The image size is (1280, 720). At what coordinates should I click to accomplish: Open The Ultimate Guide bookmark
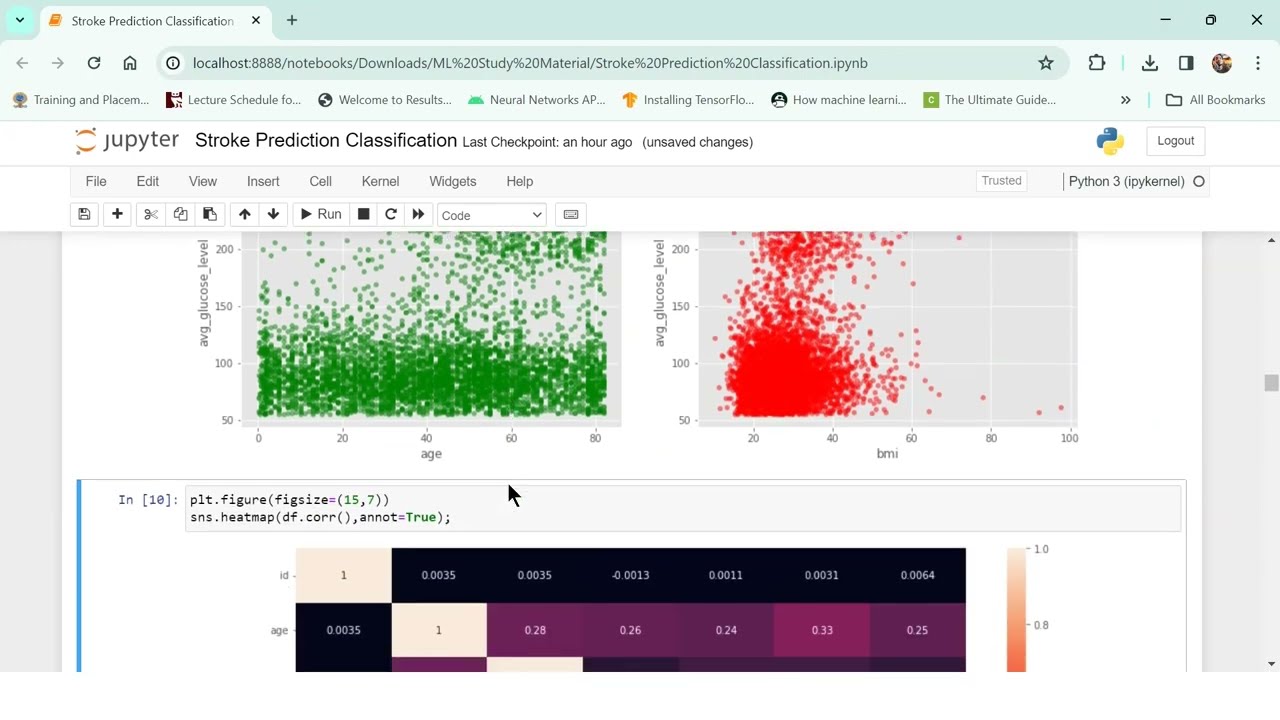tap(990, 100)
